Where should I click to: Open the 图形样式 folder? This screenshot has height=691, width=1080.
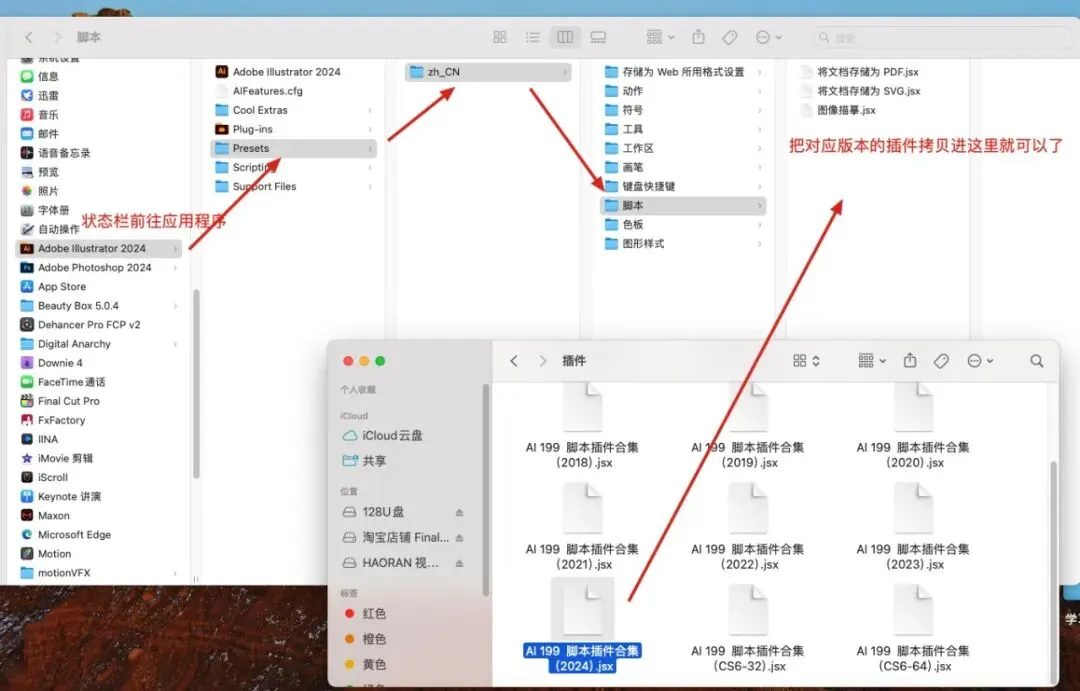(x=683, y=243)
